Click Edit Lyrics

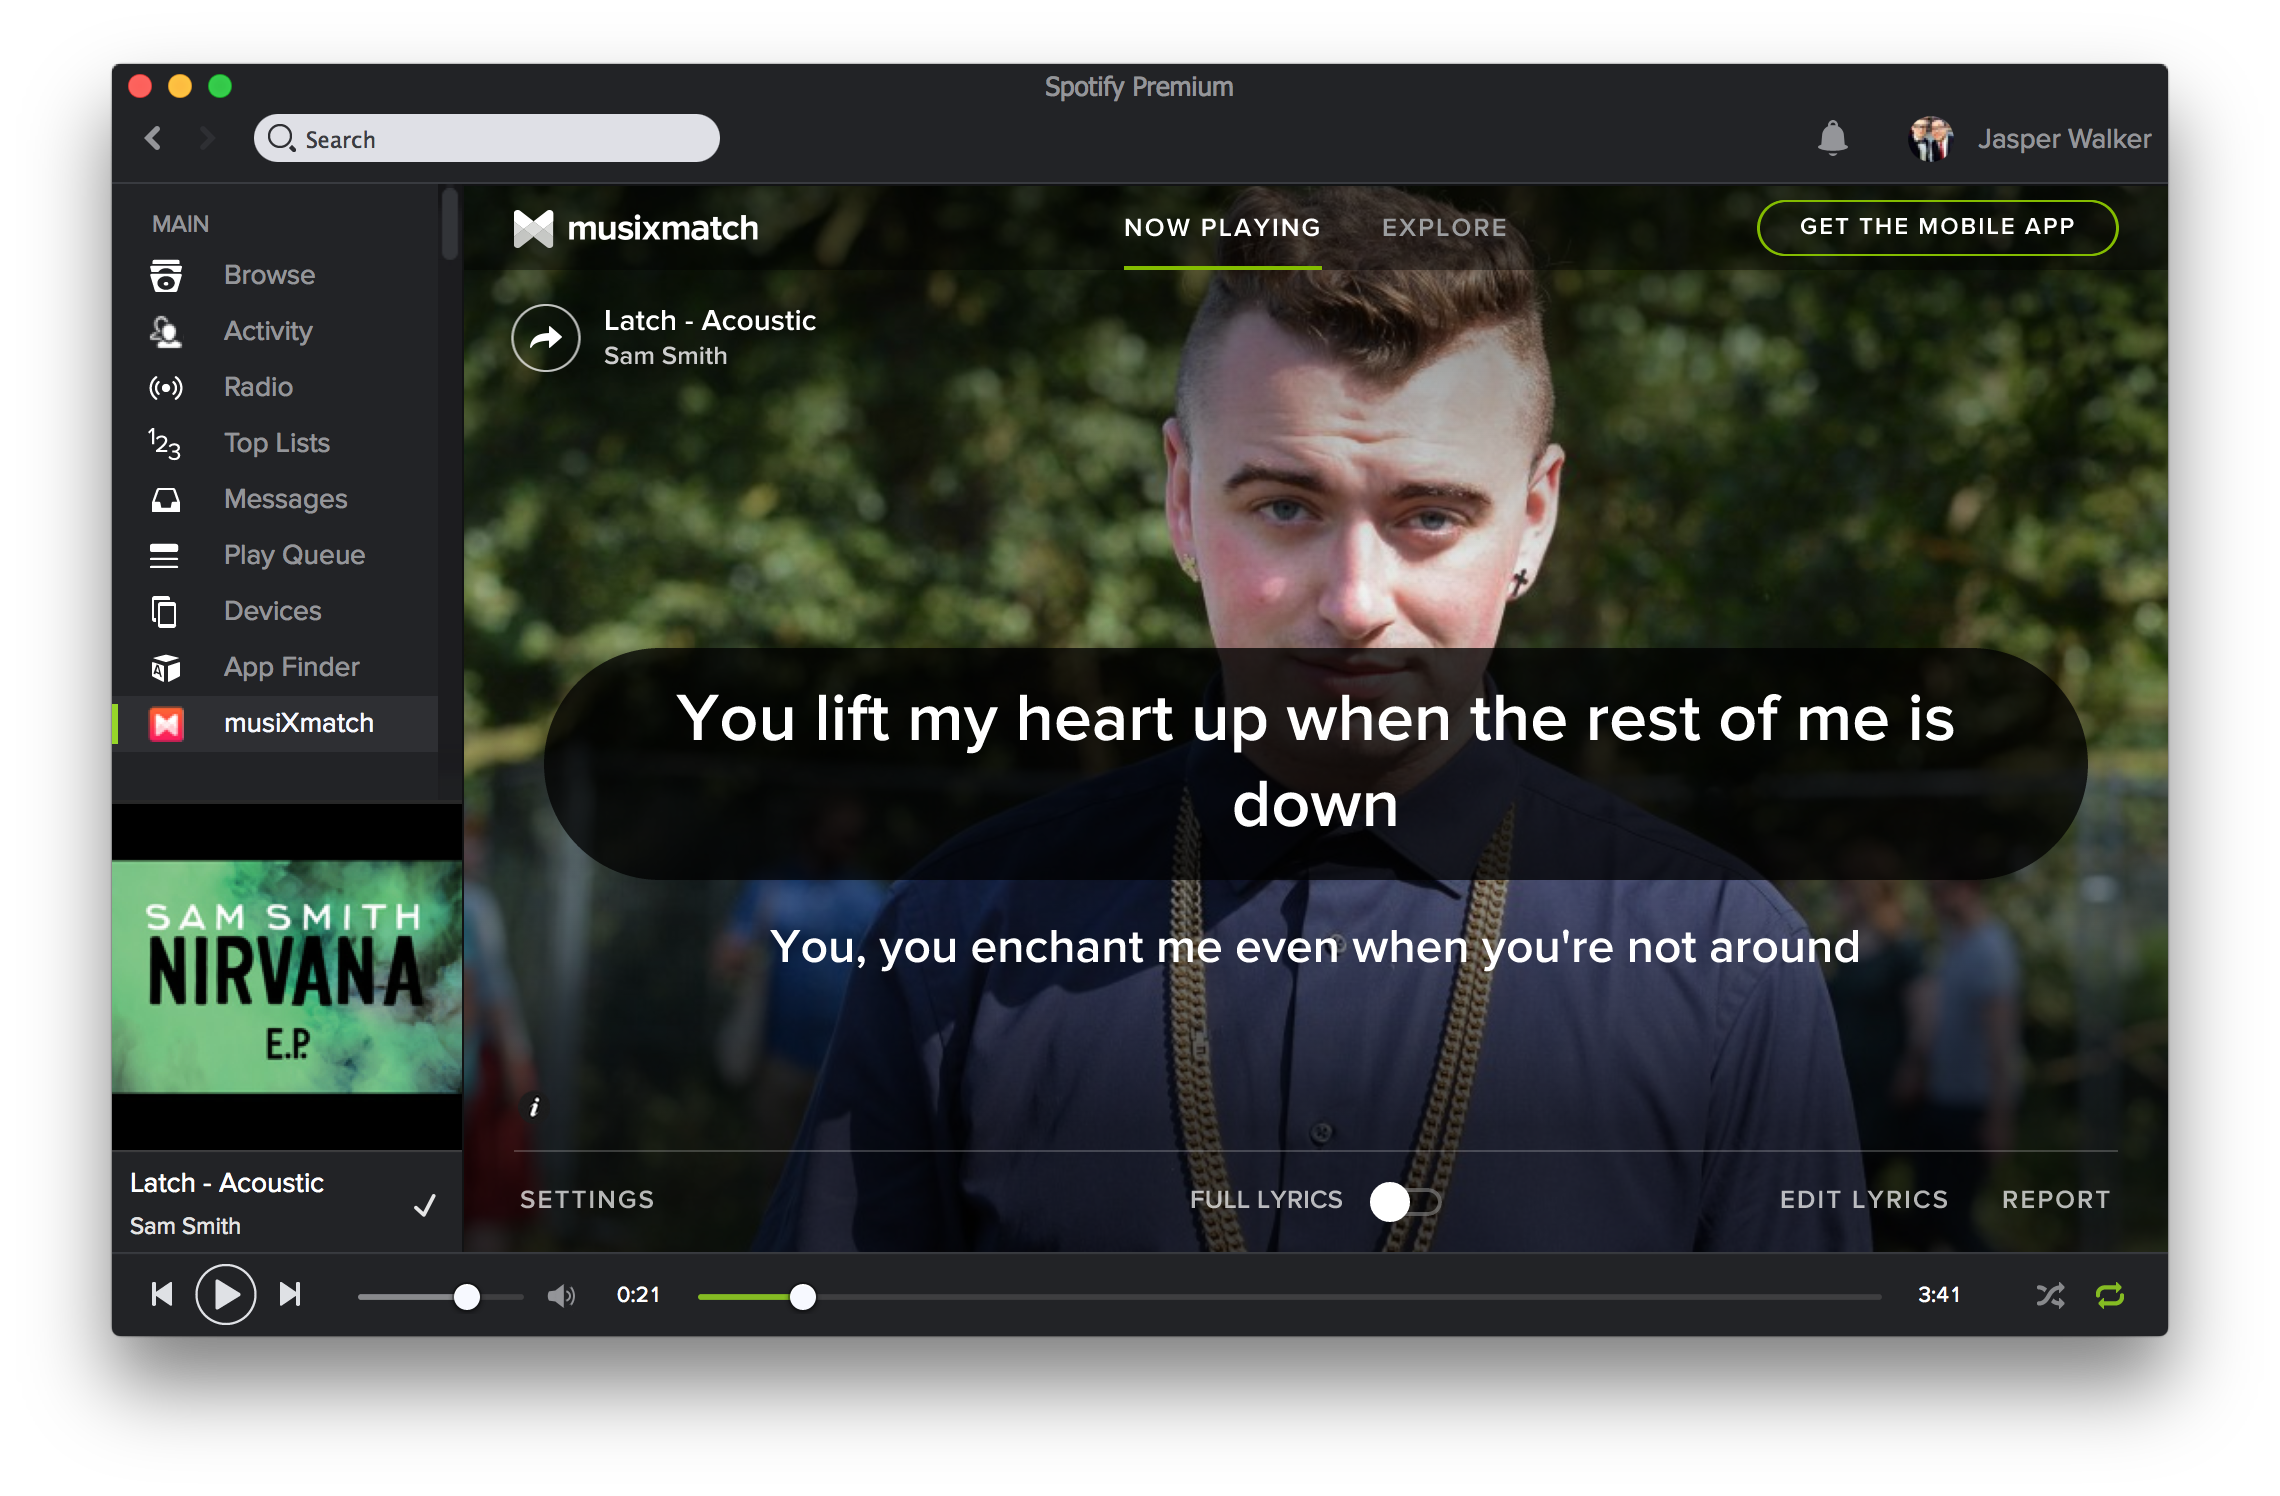[x=1864, y=1199]
